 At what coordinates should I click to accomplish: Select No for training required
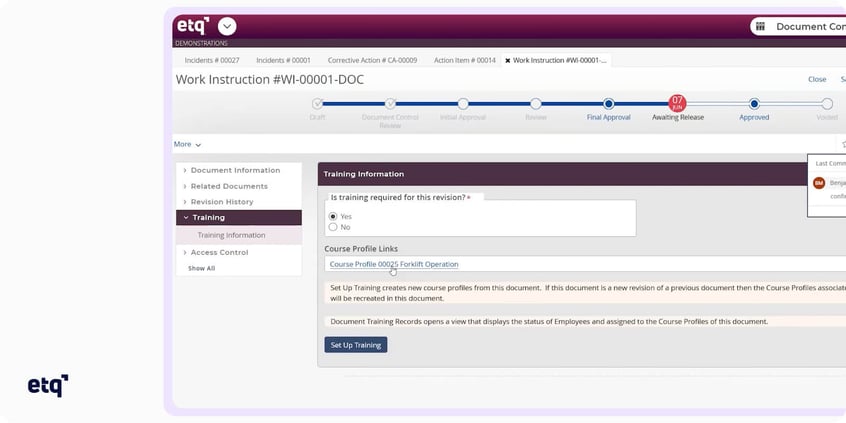[x=333, y=227]
